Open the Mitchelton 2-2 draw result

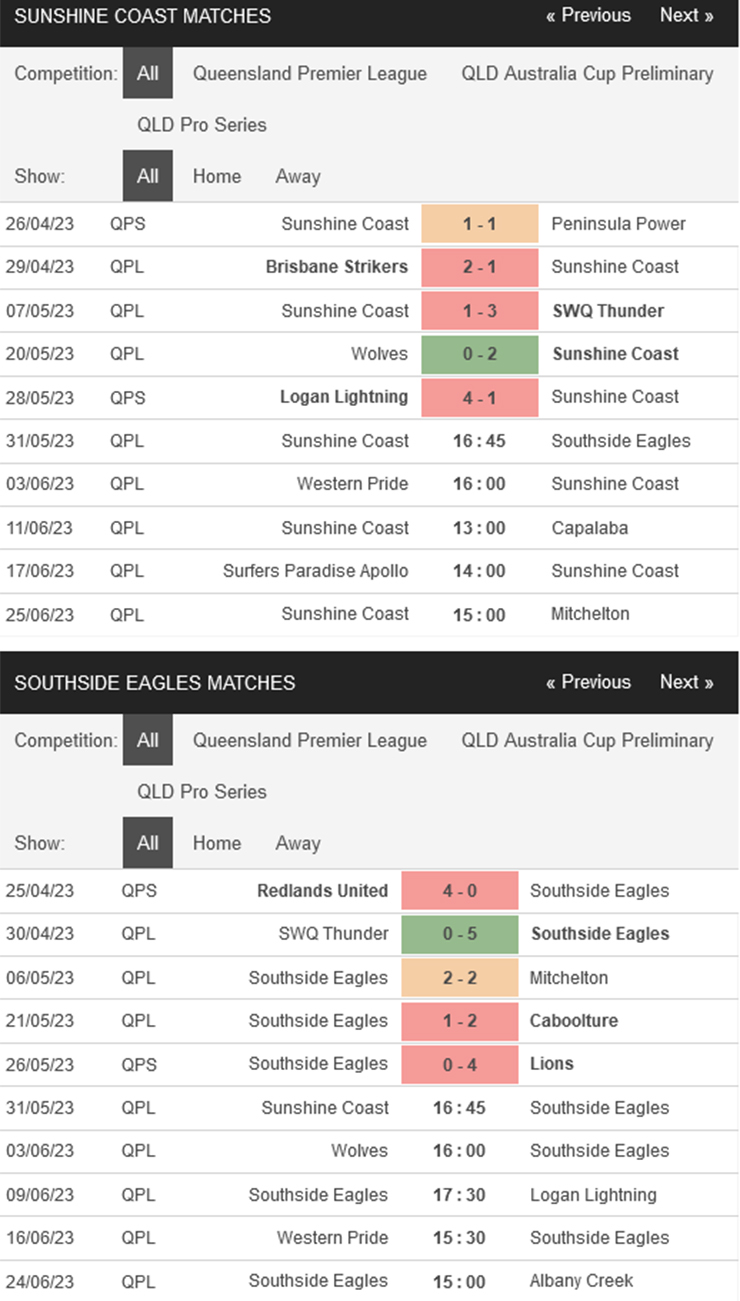coord(459,977)
